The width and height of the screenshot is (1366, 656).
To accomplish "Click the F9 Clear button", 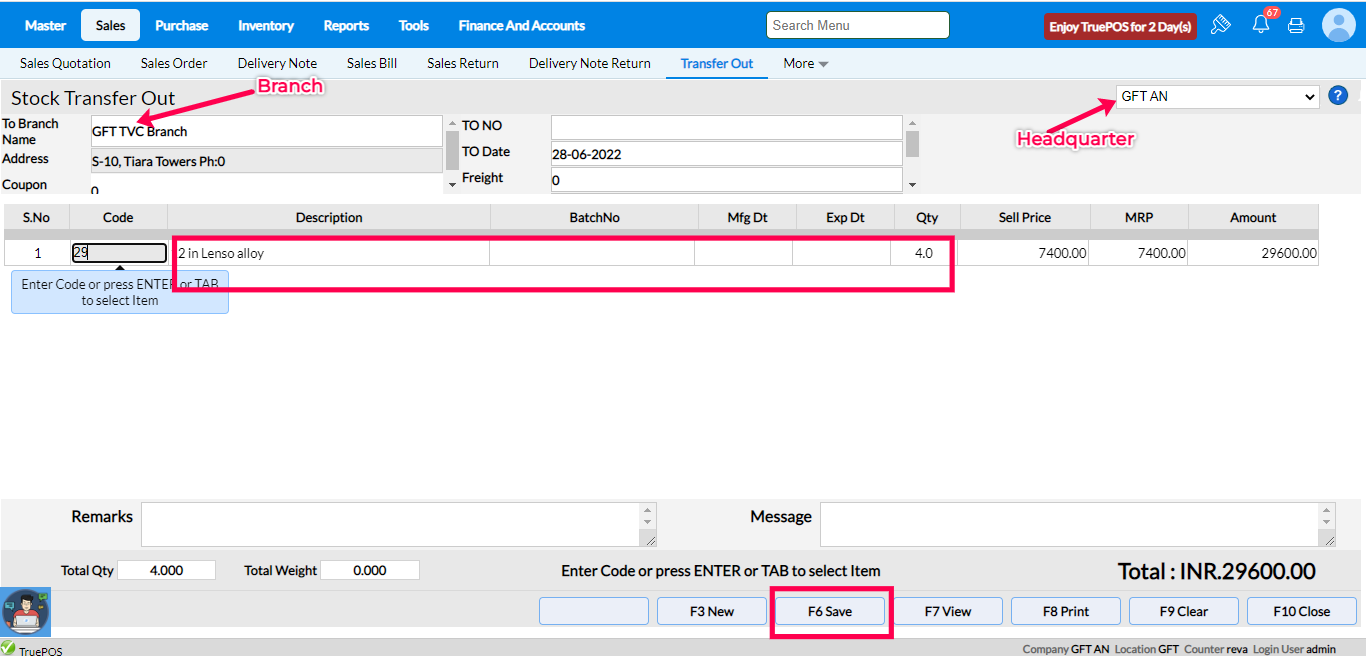I will point(1184,611).
